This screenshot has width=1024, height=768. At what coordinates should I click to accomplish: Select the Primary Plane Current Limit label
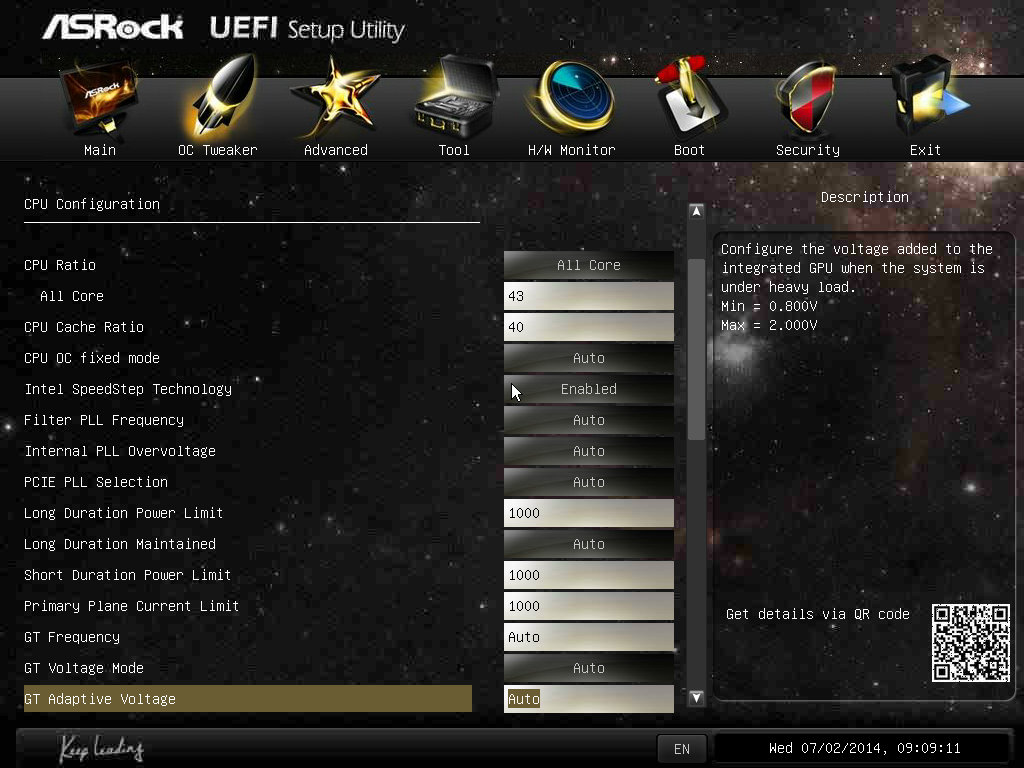pyautogui.click(x=131, y=606)
